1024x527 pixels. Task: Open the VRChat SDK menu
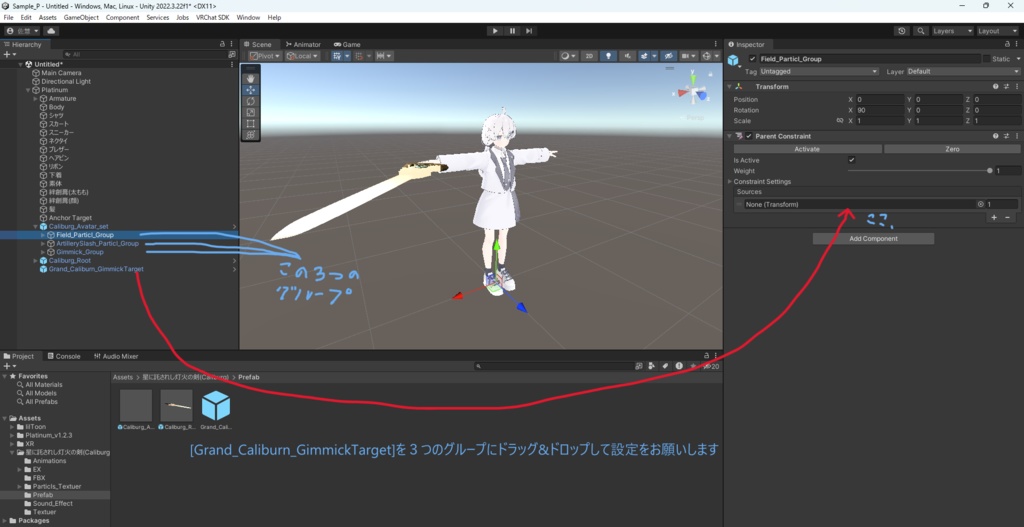213,18
